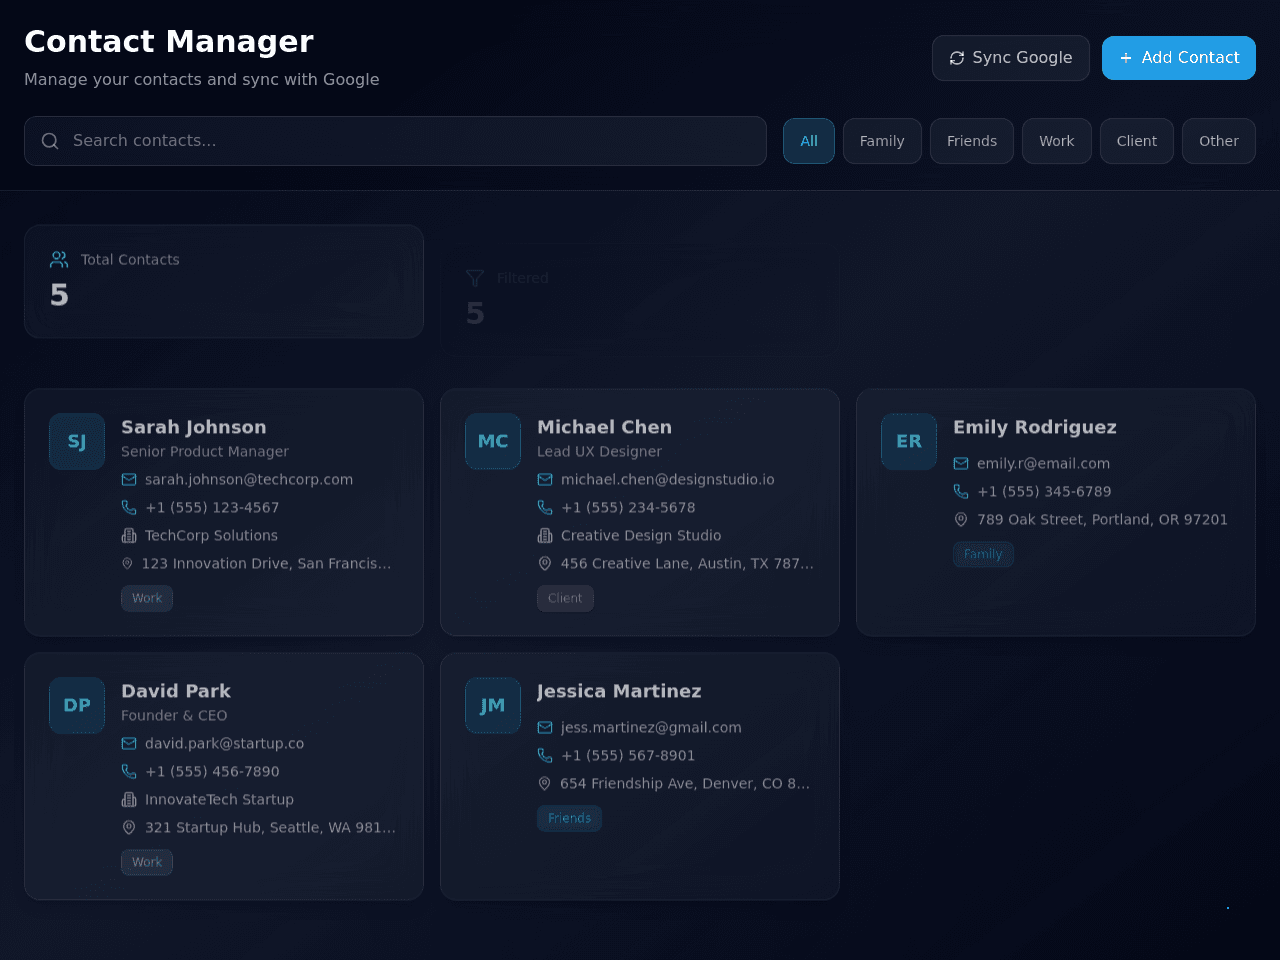Open the ER avatar for Emily Rodriguez
The width and height of the screenshot is (1280, 960).
pos(909,441)
